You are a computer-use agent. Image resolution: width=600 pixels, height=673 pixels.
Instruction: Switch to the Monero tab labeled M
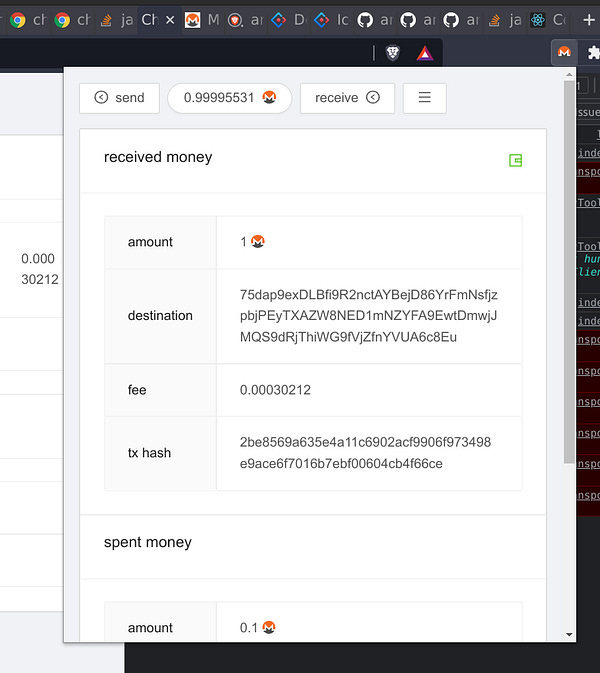click(x=203, y=20)
